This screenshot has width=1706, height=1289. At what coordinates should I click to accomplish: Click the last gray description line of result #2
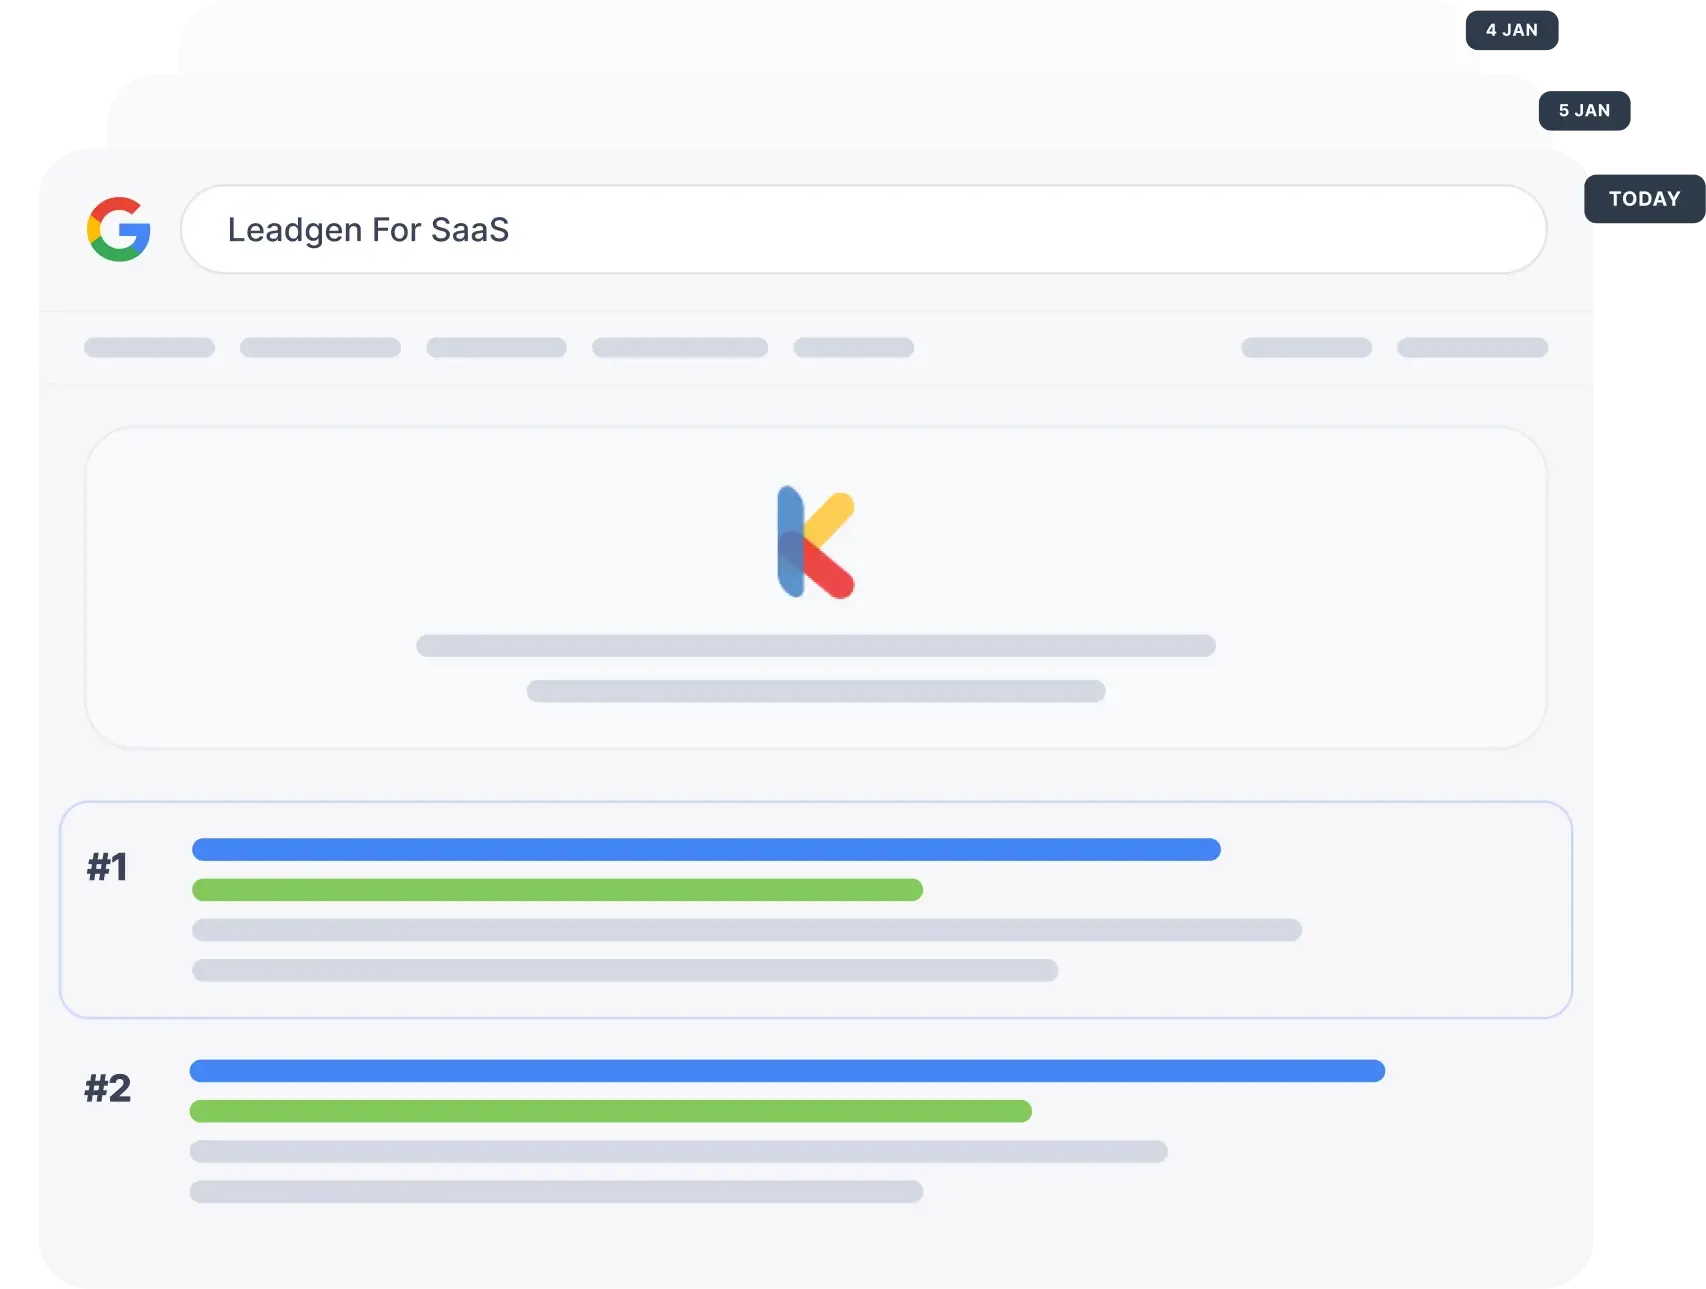coord(556,1191)
